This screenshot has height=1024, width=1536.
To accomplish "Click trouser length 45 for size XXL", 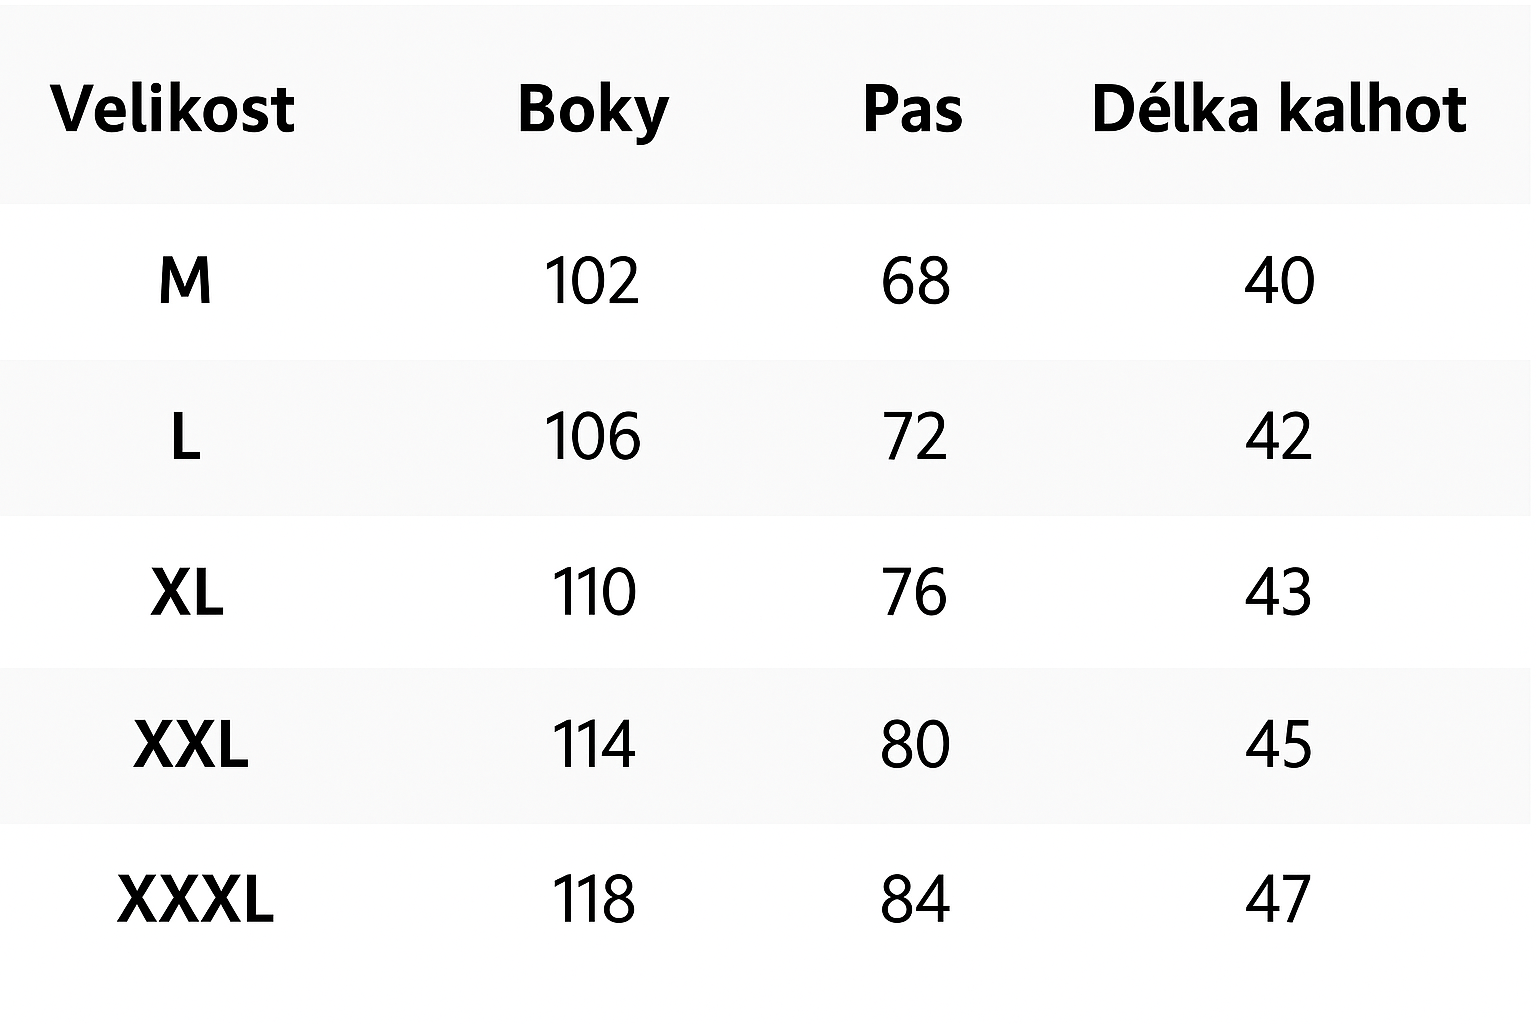I will 1278,745.
